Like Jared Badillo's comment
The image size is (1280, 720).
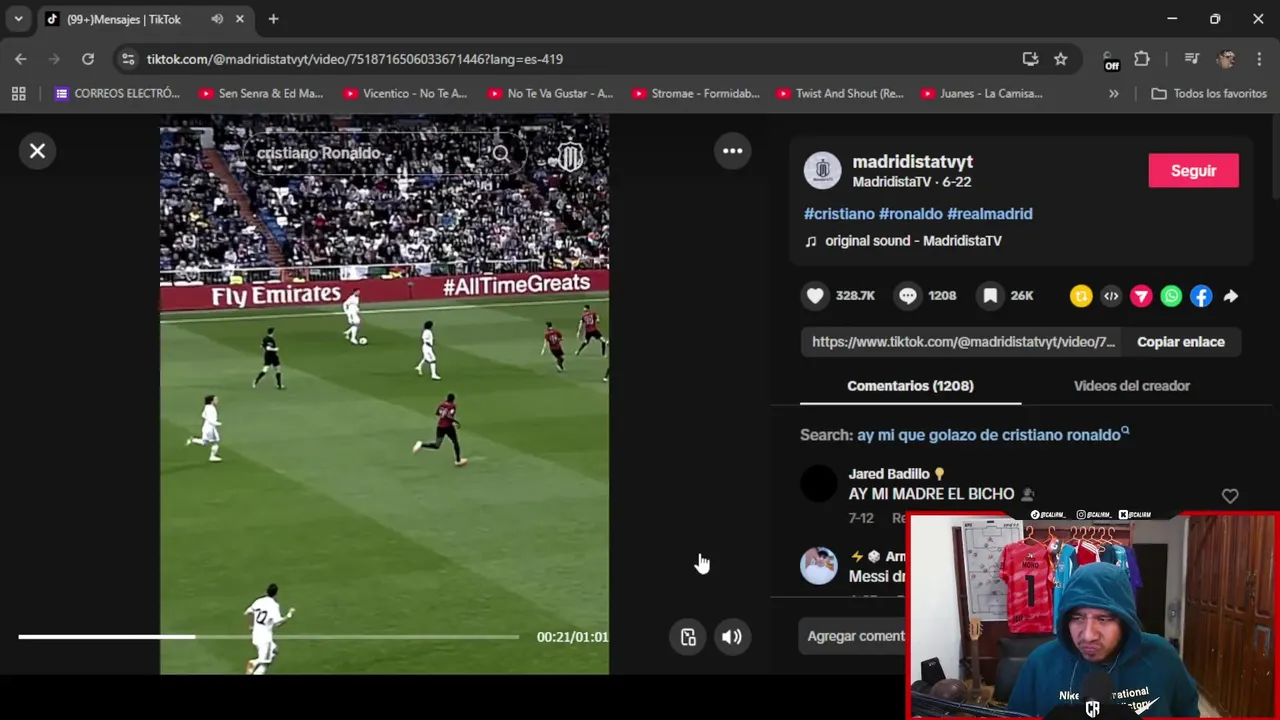pos(1230,496)
